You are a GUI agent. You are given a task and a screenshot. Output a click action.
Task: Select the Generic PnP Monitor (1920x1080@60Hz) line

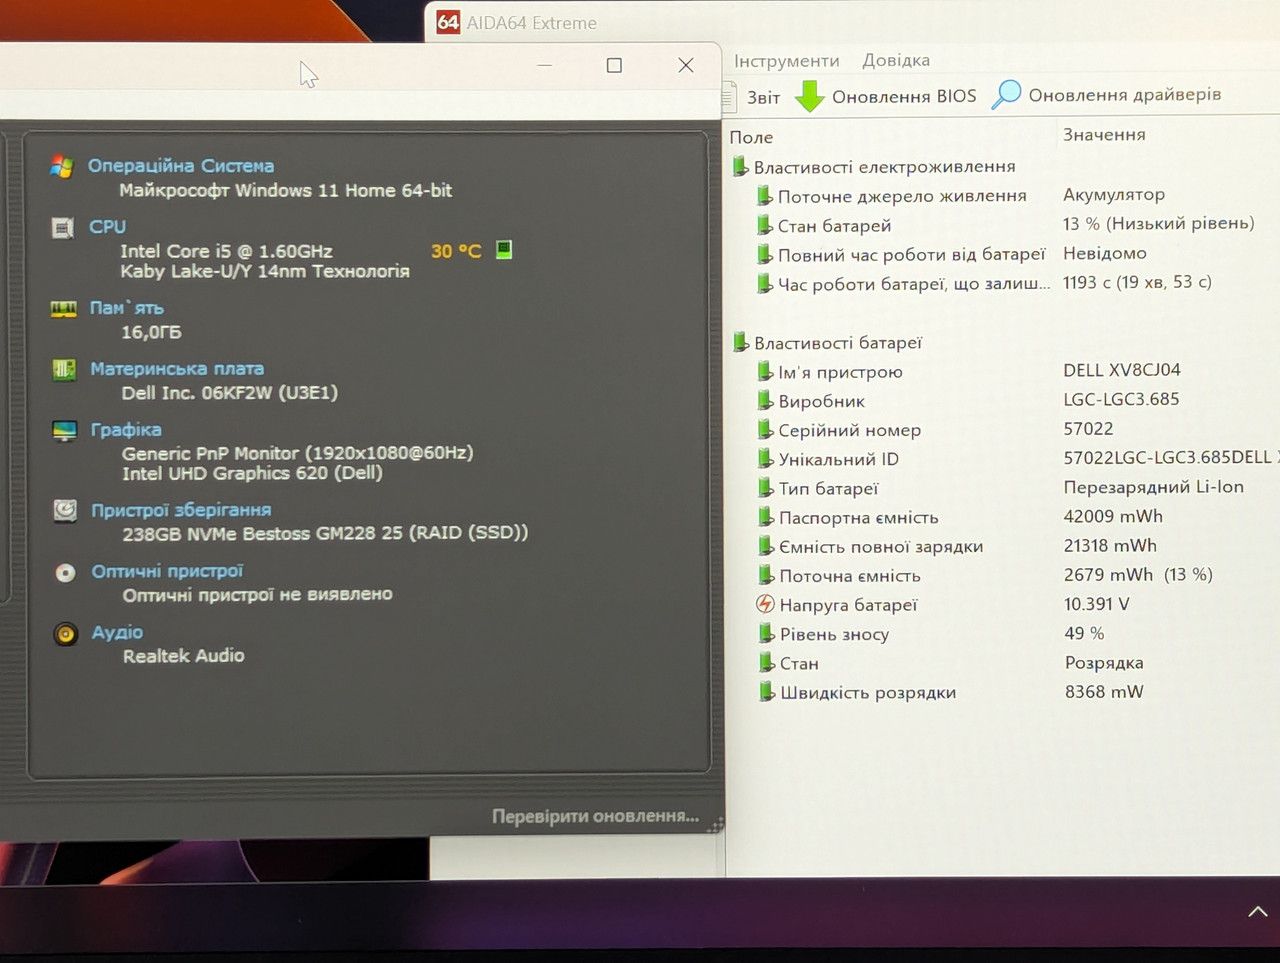(298, 453)
